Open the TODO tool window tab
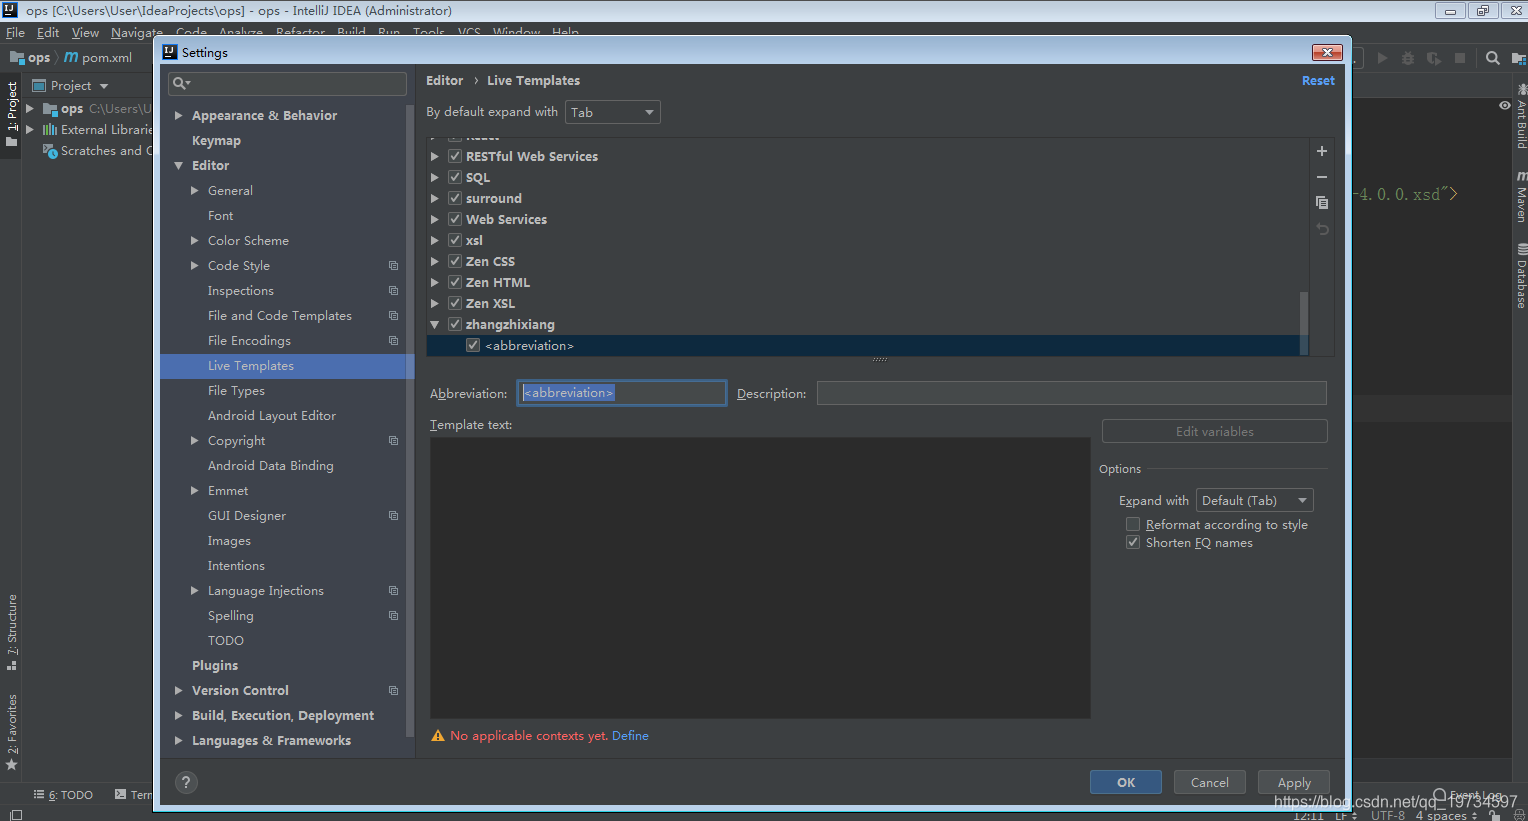 64,795
